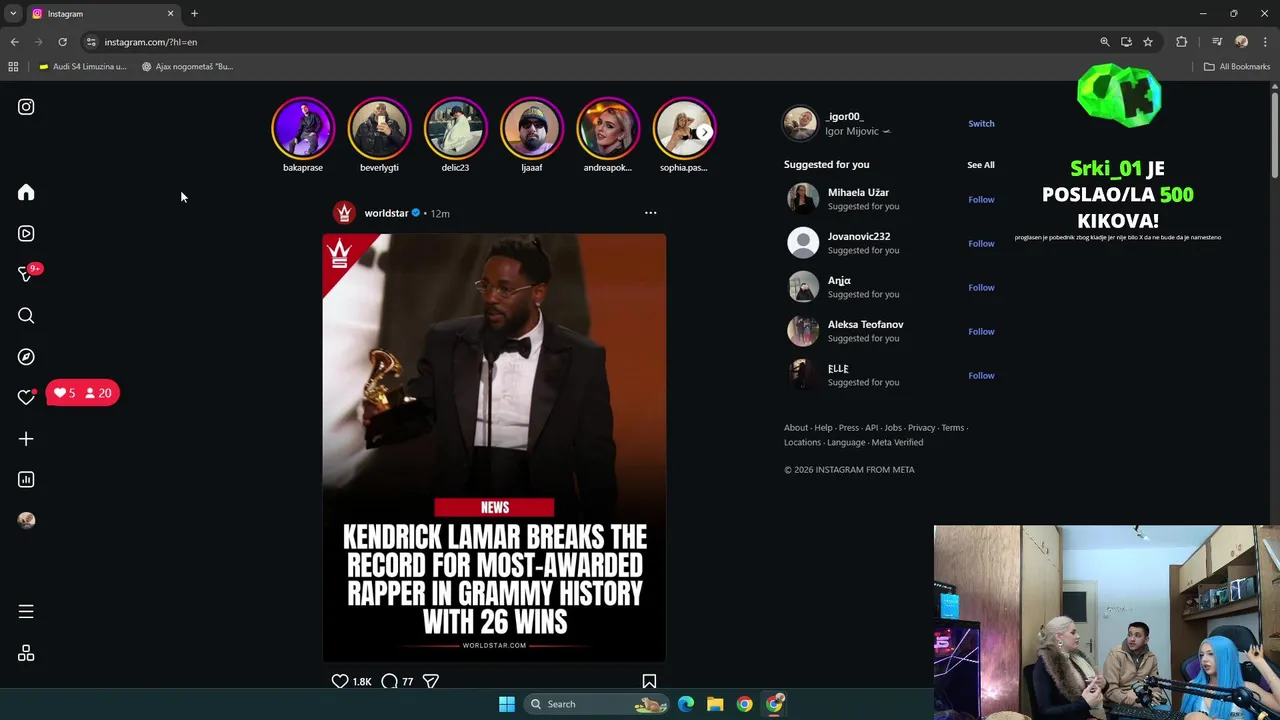Open Chrome three-dot menu

click(x=1265, y=42)
